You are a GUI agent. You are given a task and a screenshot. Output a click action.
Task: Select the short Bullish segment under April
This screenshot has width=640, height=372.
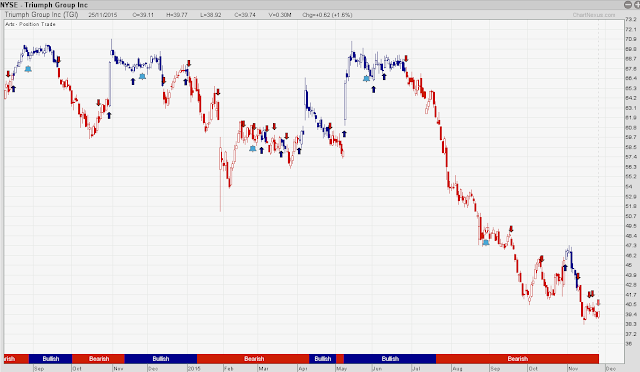[322, 359]
